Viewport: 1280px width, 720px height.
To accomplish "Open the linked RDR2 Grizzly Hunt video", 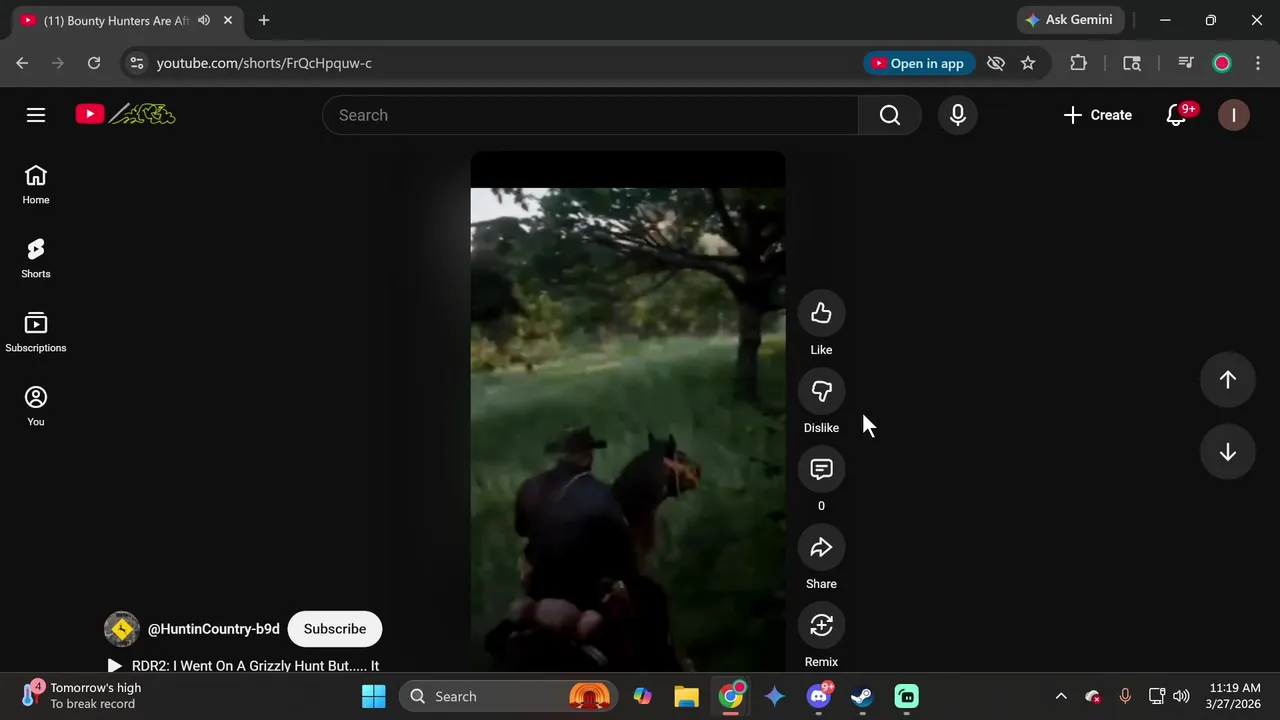I will (244, 666).
